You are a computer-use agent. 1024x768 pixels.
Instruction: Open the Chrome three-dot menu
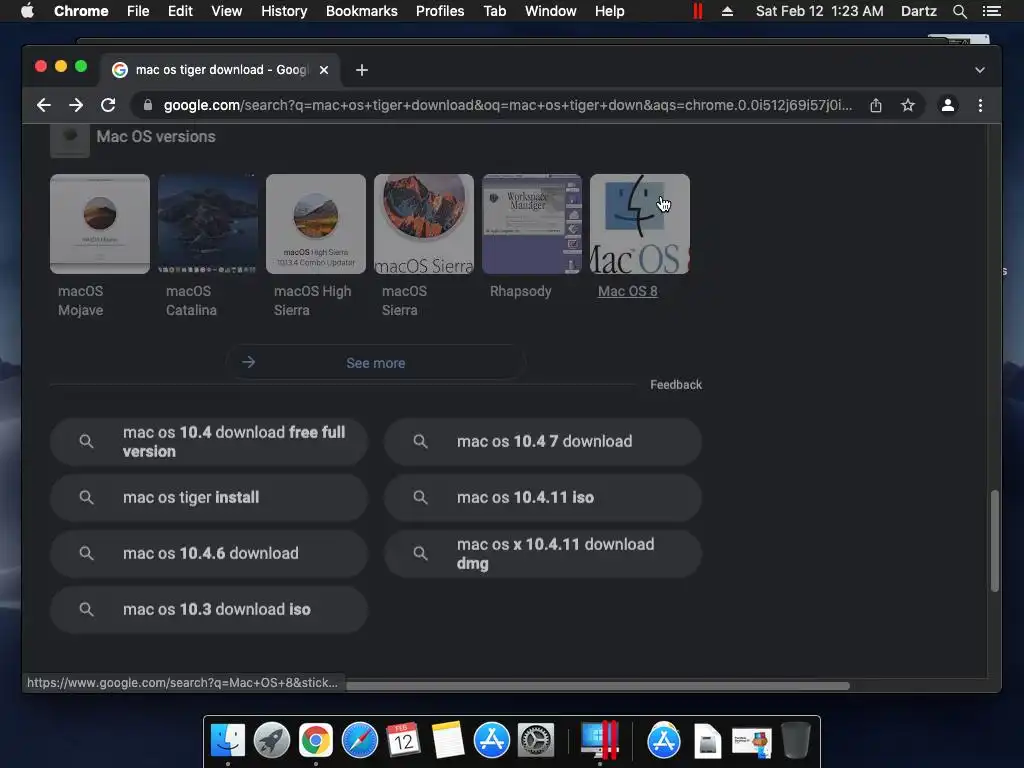[980, 105]
